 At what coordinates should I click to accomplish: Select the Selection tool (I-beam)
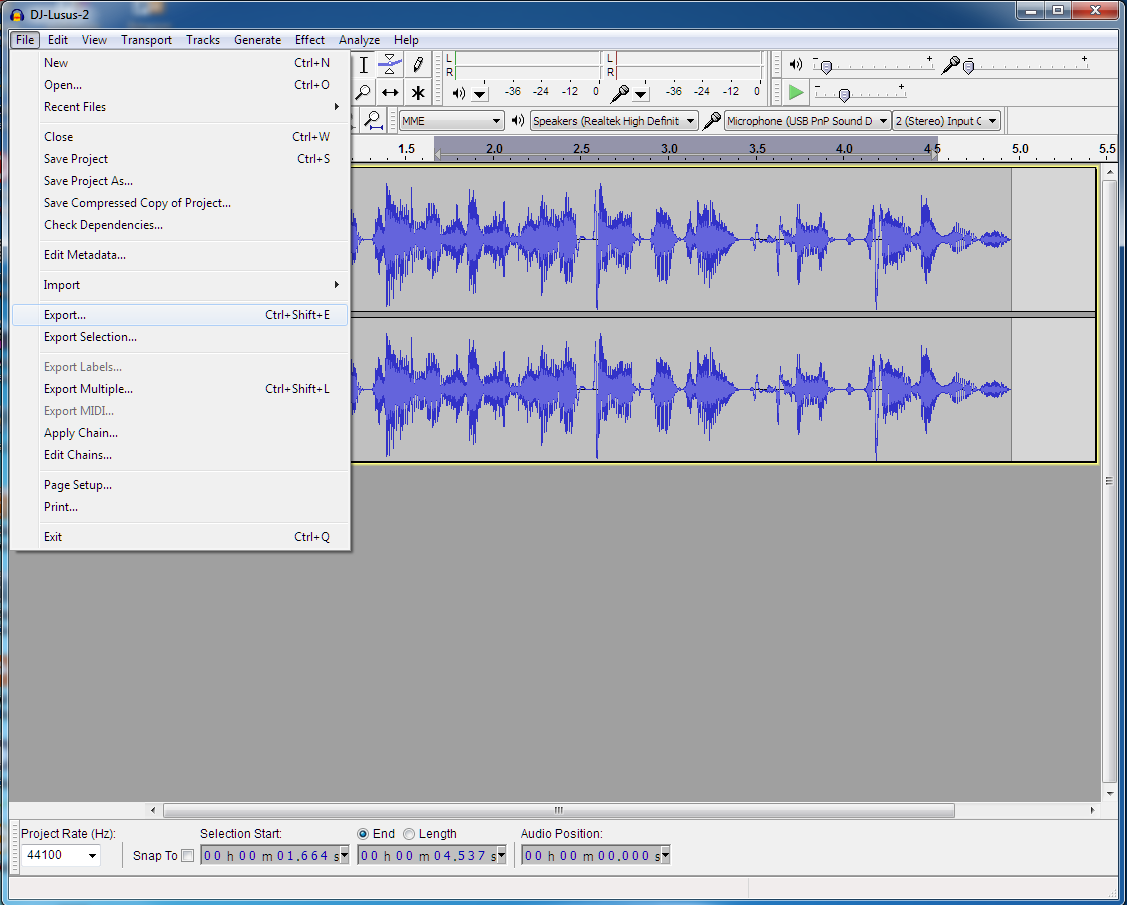coord(364,64)
